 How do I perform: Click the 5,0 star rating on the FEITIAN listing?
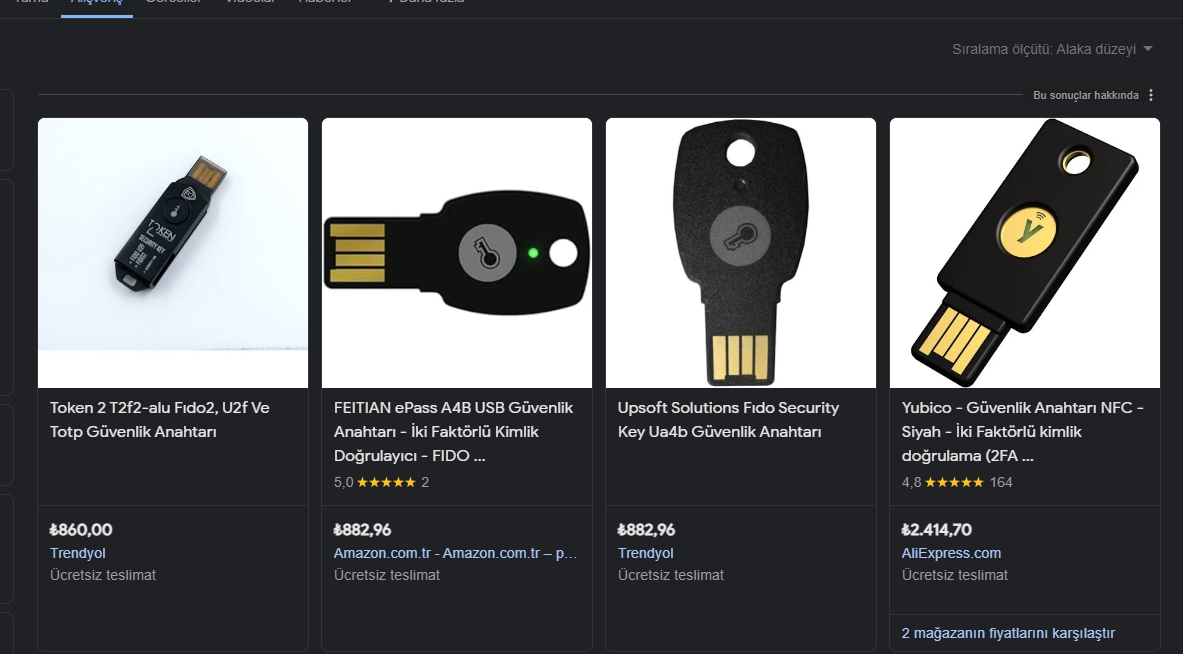click(x=380, y=482)
